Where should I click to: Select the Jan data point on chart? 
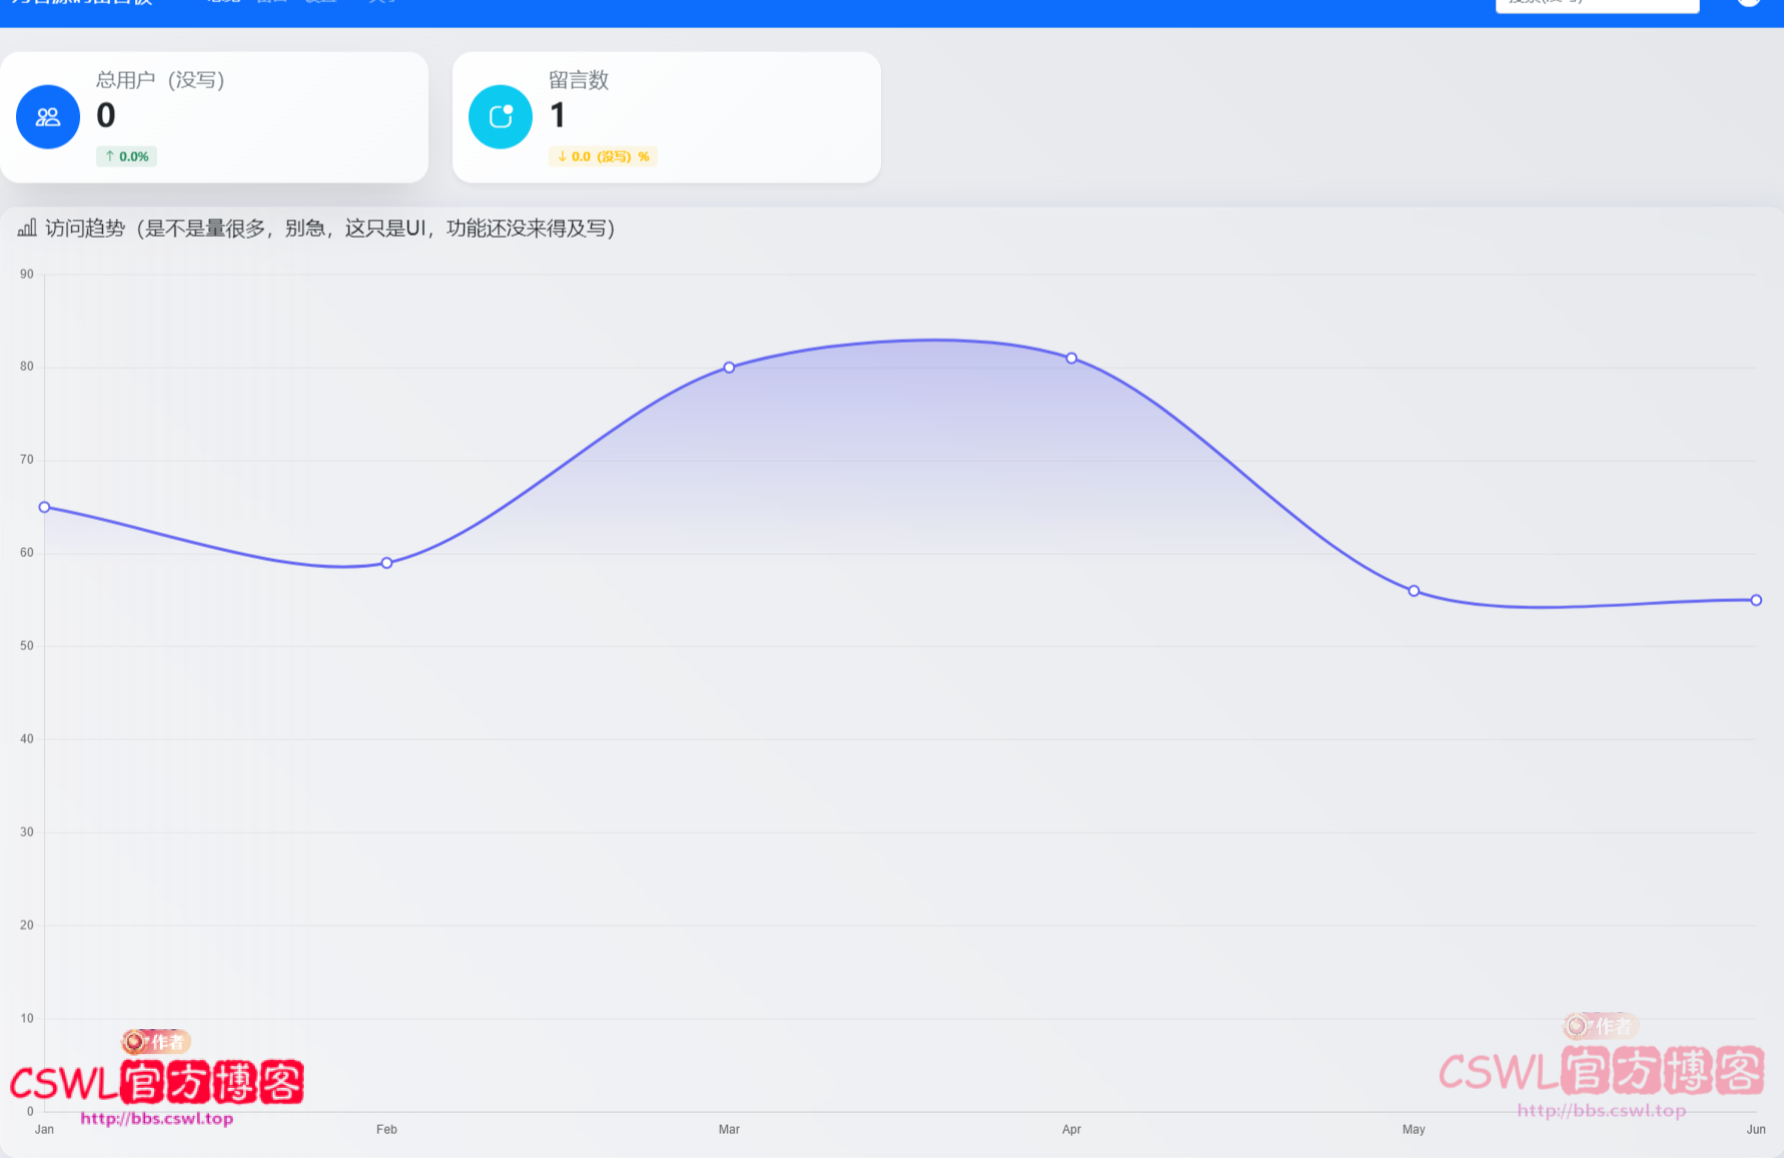click(44, 507)
